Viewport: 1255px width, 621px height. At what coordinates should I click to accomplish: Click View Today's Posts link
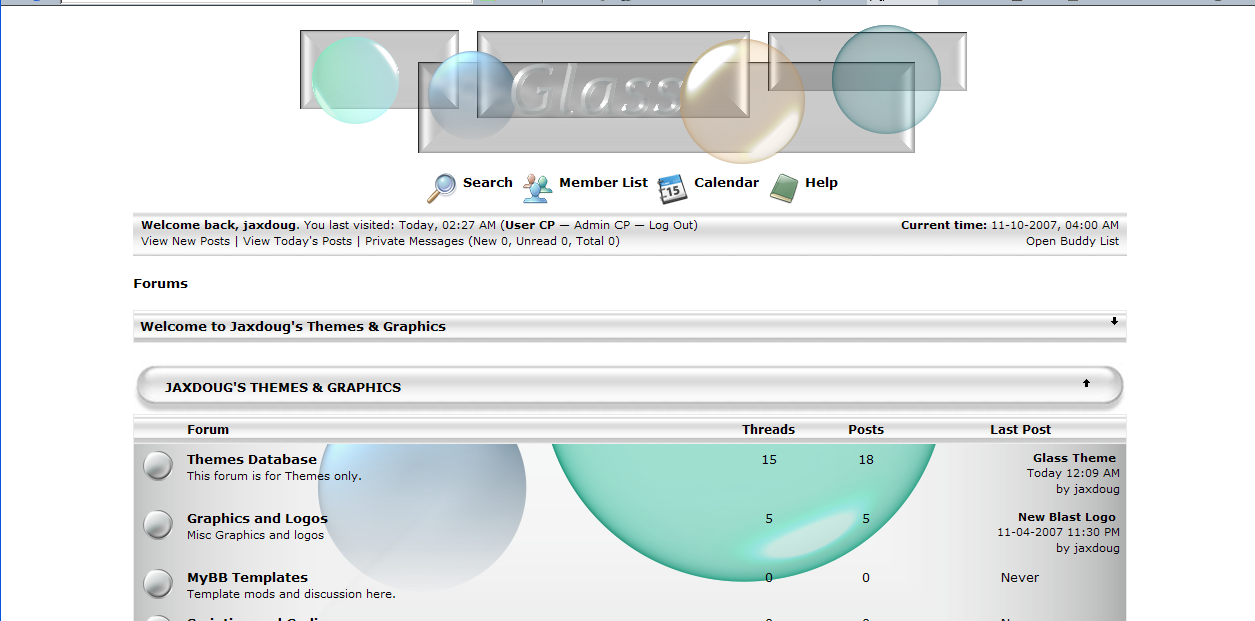coord(297,241)
